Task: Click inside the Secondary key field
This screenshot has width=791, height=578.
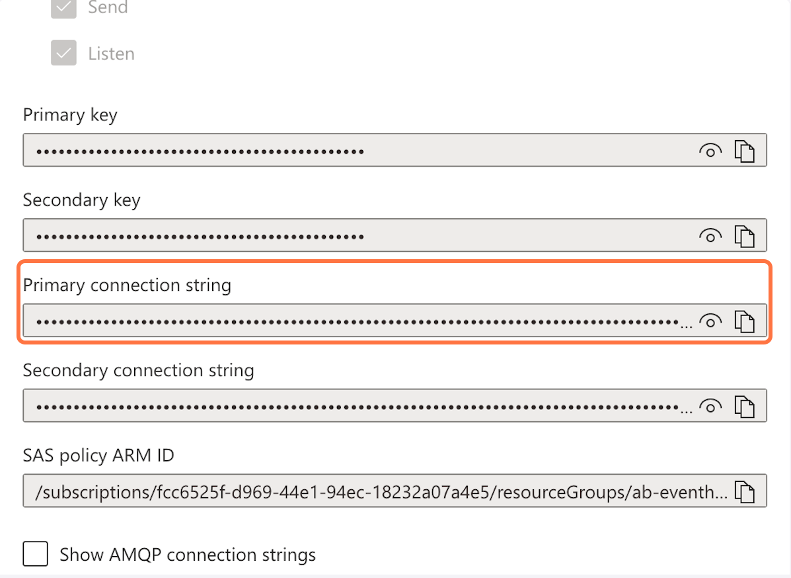Action: [350, 236]
